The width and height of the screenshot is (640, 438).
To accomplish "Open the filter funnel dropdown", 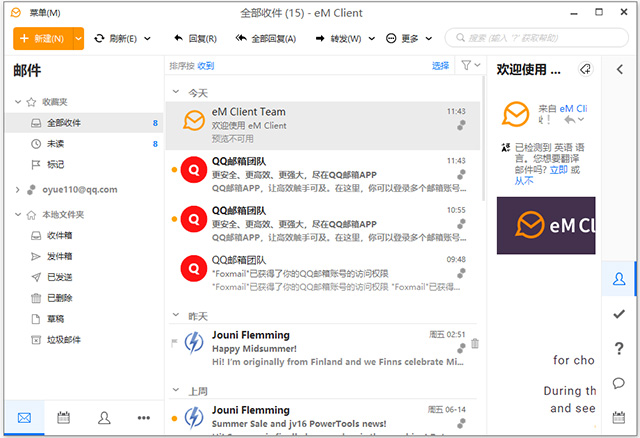I will 470,65.
